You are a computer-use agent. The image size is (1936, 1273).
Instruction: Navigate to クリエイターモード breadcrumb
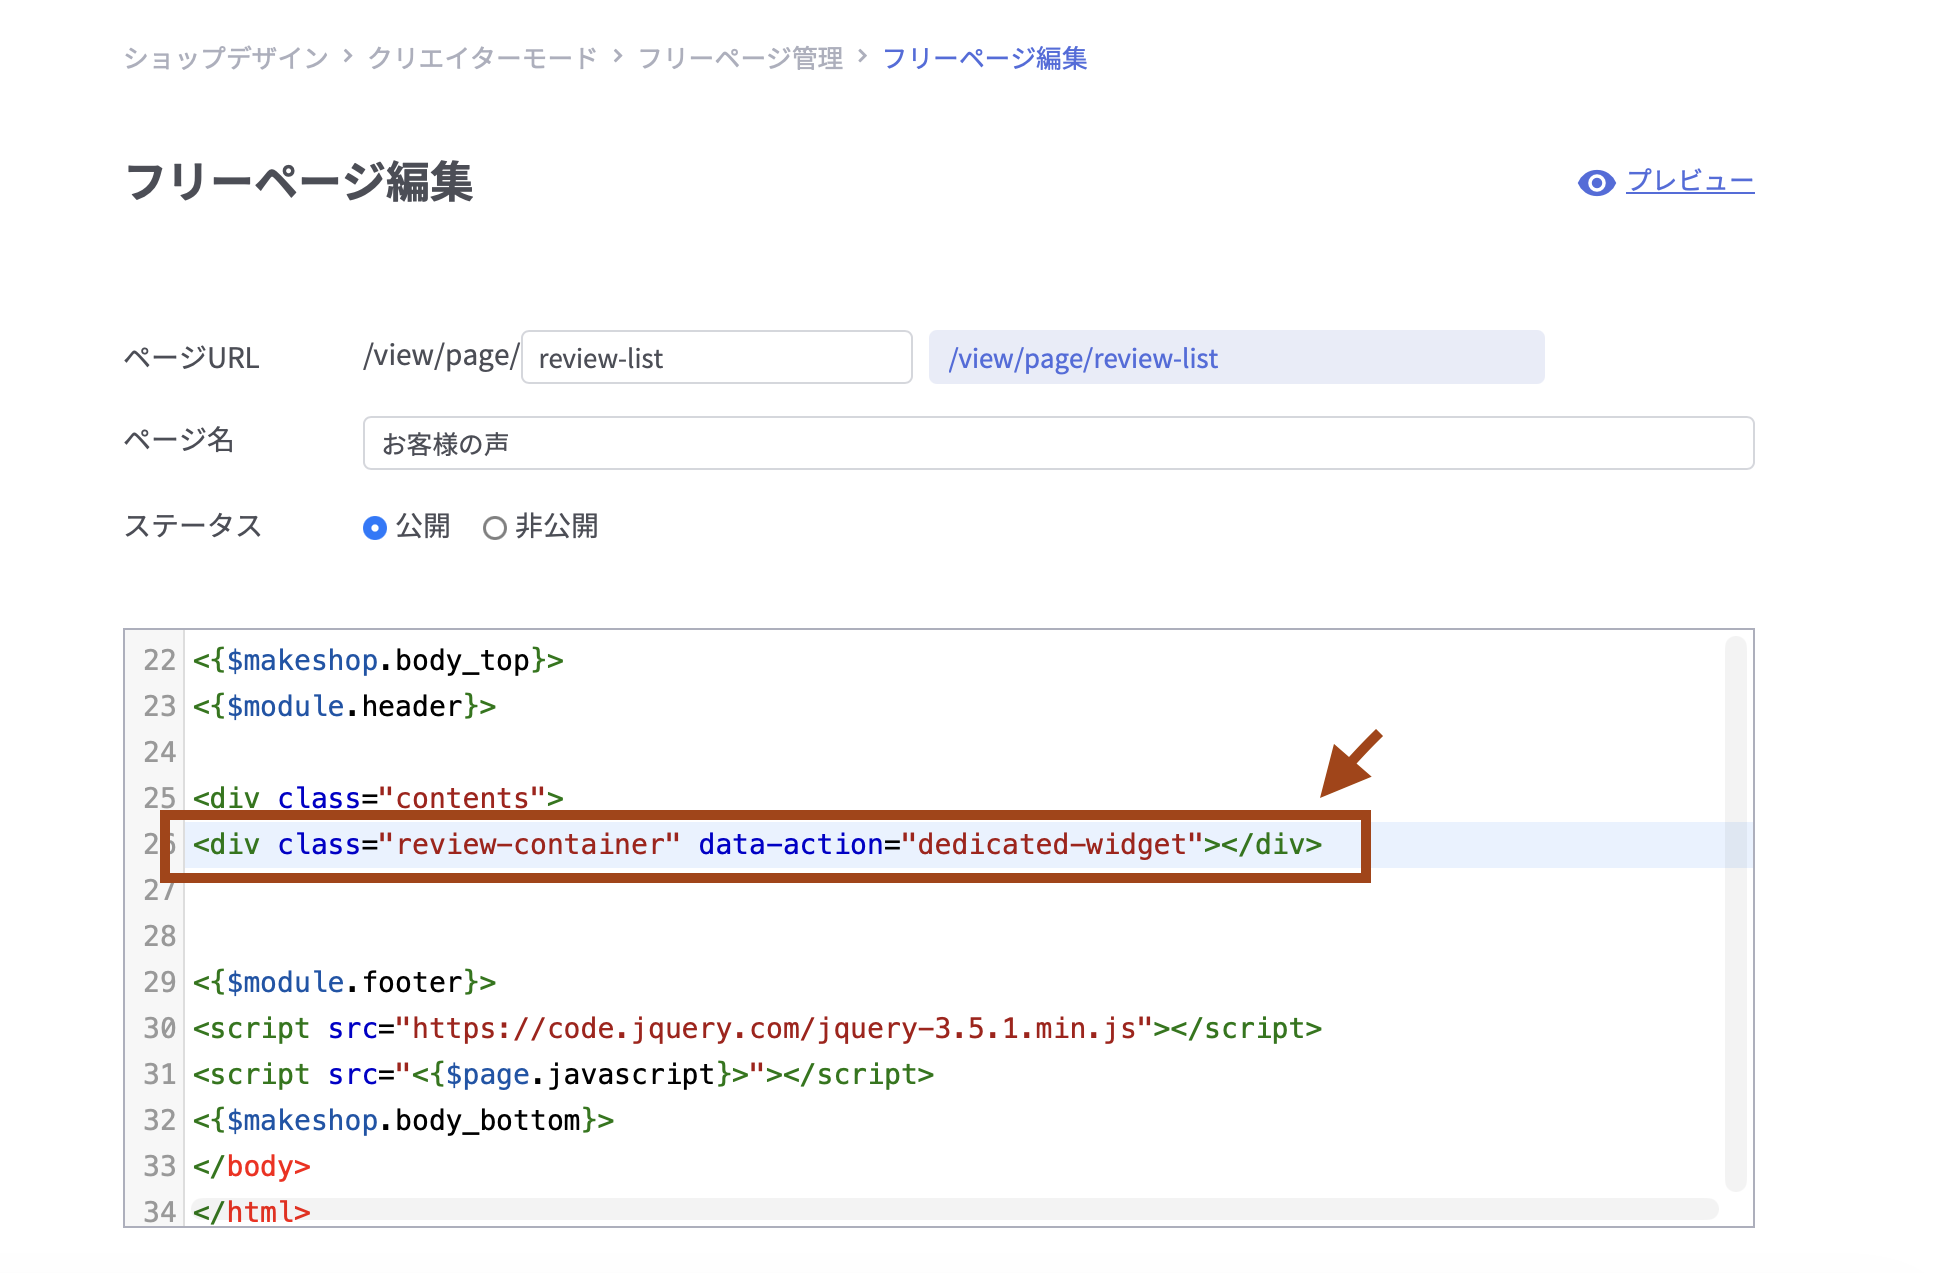point(482,59)
